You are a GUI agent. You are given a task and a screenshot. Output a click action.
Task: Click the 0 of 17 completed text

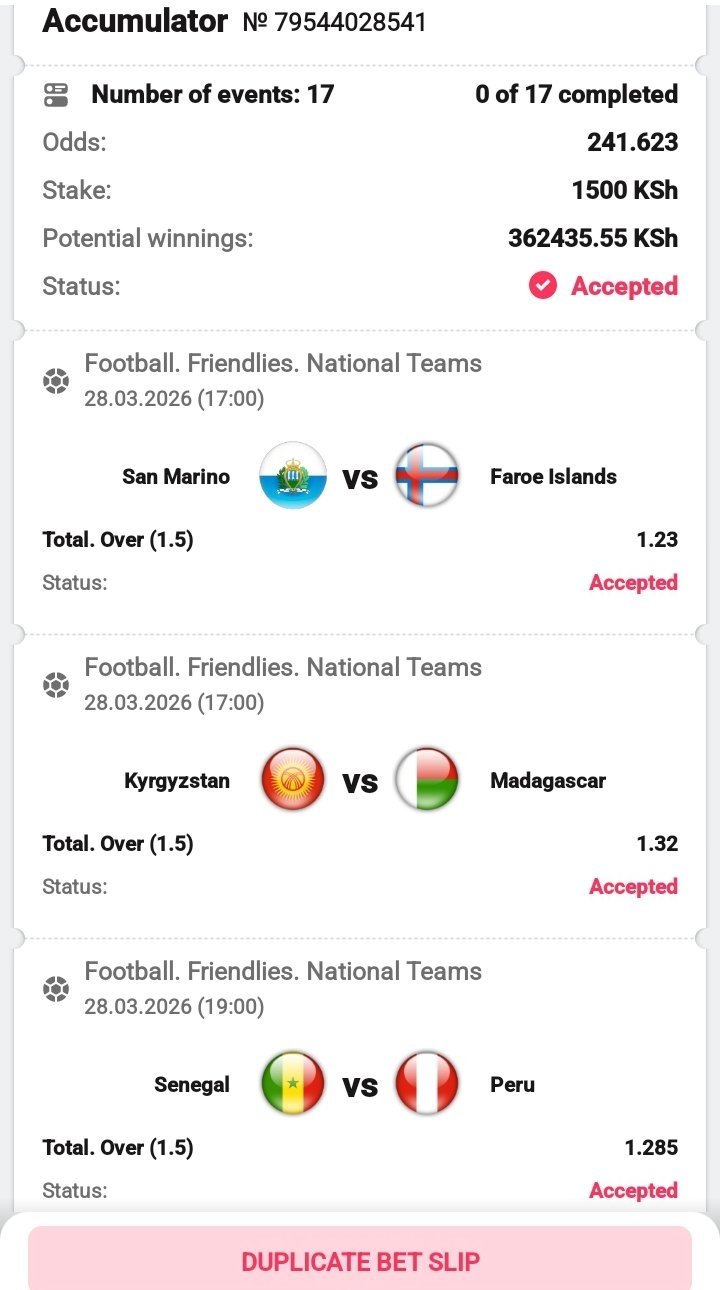point(576,95)
